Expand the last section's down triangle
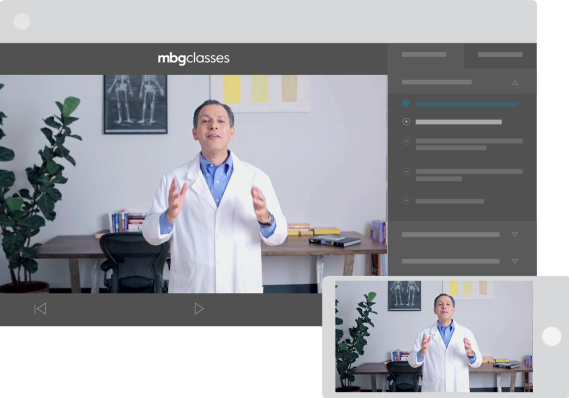 [515, 261]
